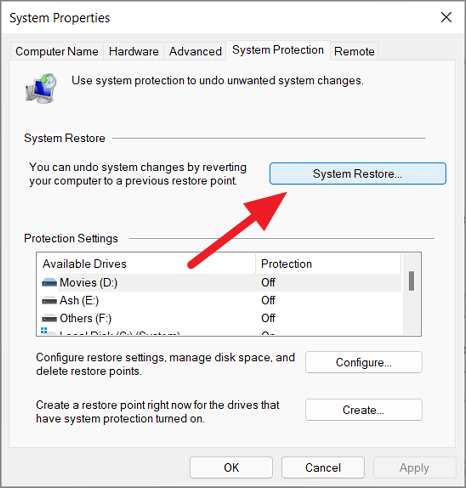
Task: Open Configure restore settings button
Action: [364, 362]
